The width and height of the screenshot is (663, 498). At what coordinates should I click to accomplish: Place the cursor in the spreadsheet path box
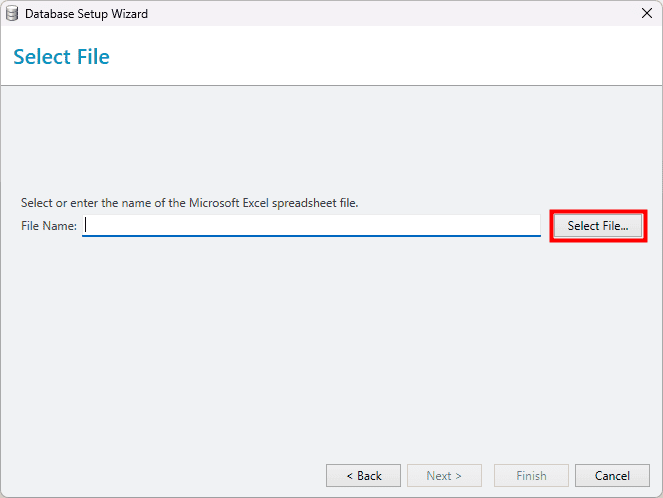311,225
